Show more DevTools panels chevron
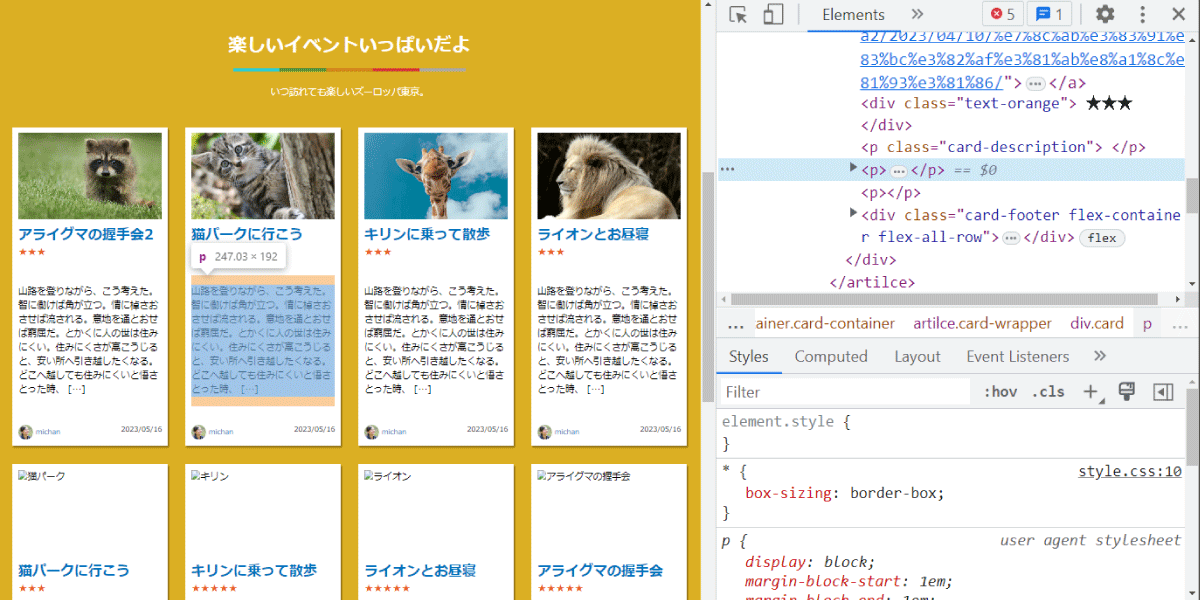The height and width of the screenshot is (600, 1200). [917, 14]
